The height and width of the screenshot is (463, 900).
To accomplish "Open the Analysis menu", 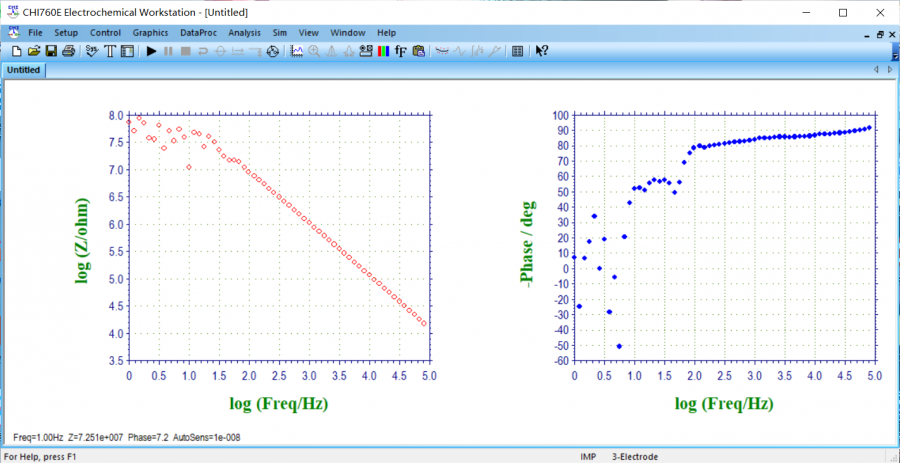I will (x=244, y=33).
